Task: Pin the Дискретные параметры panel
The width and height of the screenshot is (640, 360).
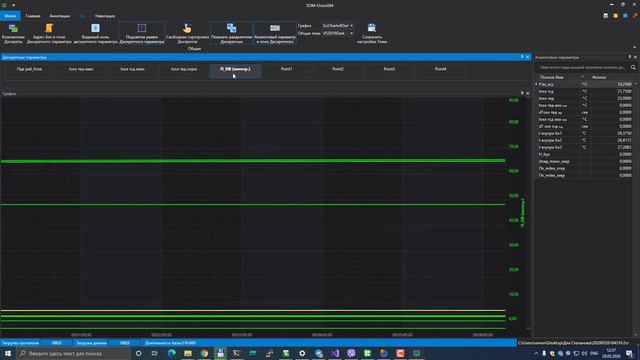Action: pyautogui.click(x=522, y=57)
